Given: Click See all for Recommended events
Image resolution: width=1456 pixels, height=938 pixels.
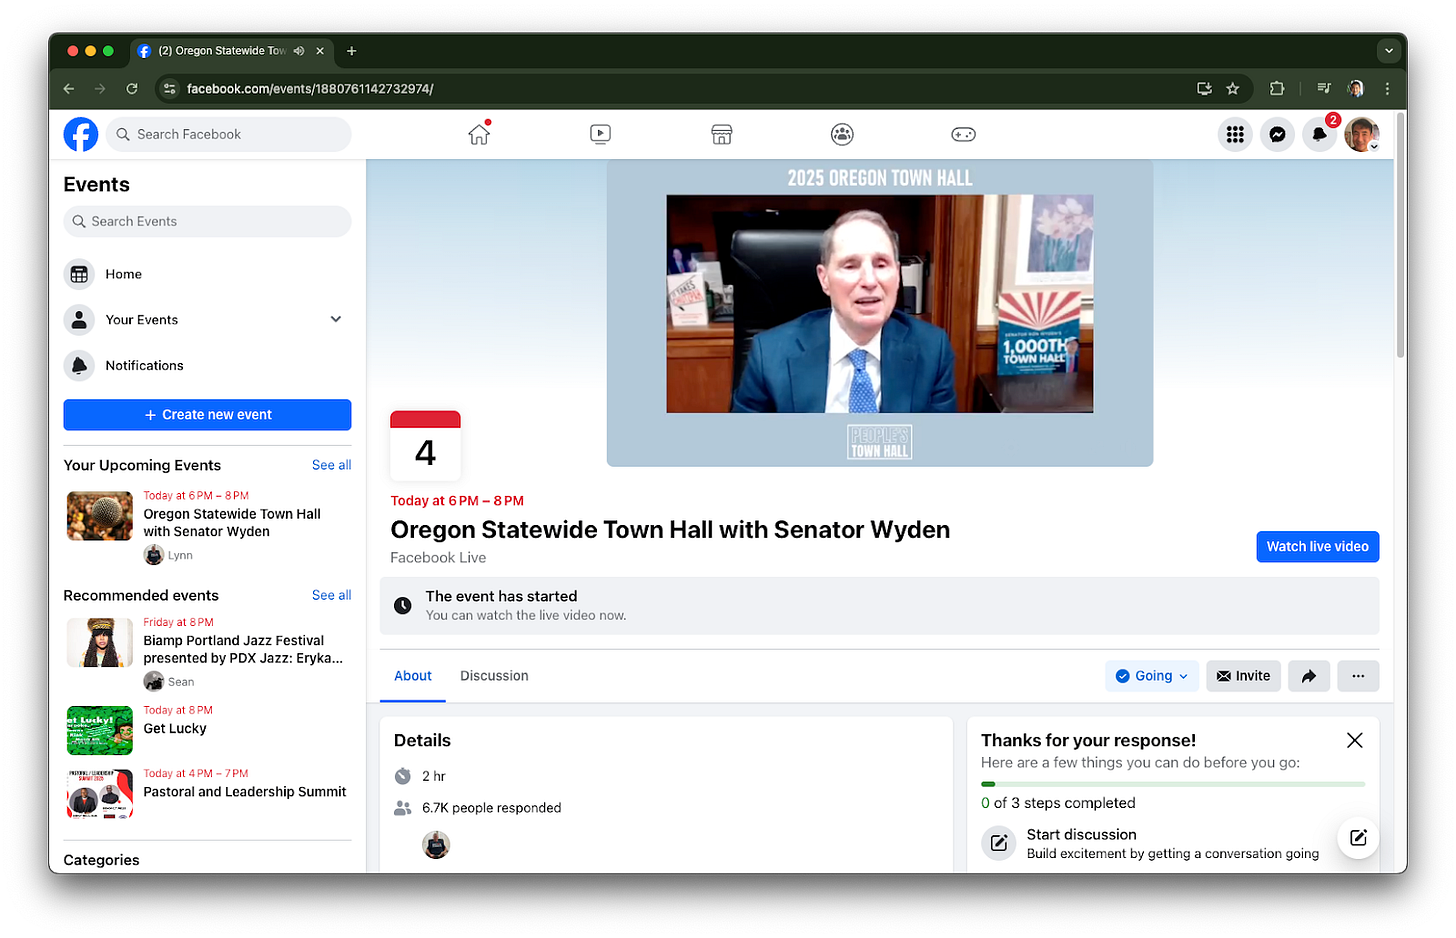Looking at the screenshot, I should [x=331, y=595].
